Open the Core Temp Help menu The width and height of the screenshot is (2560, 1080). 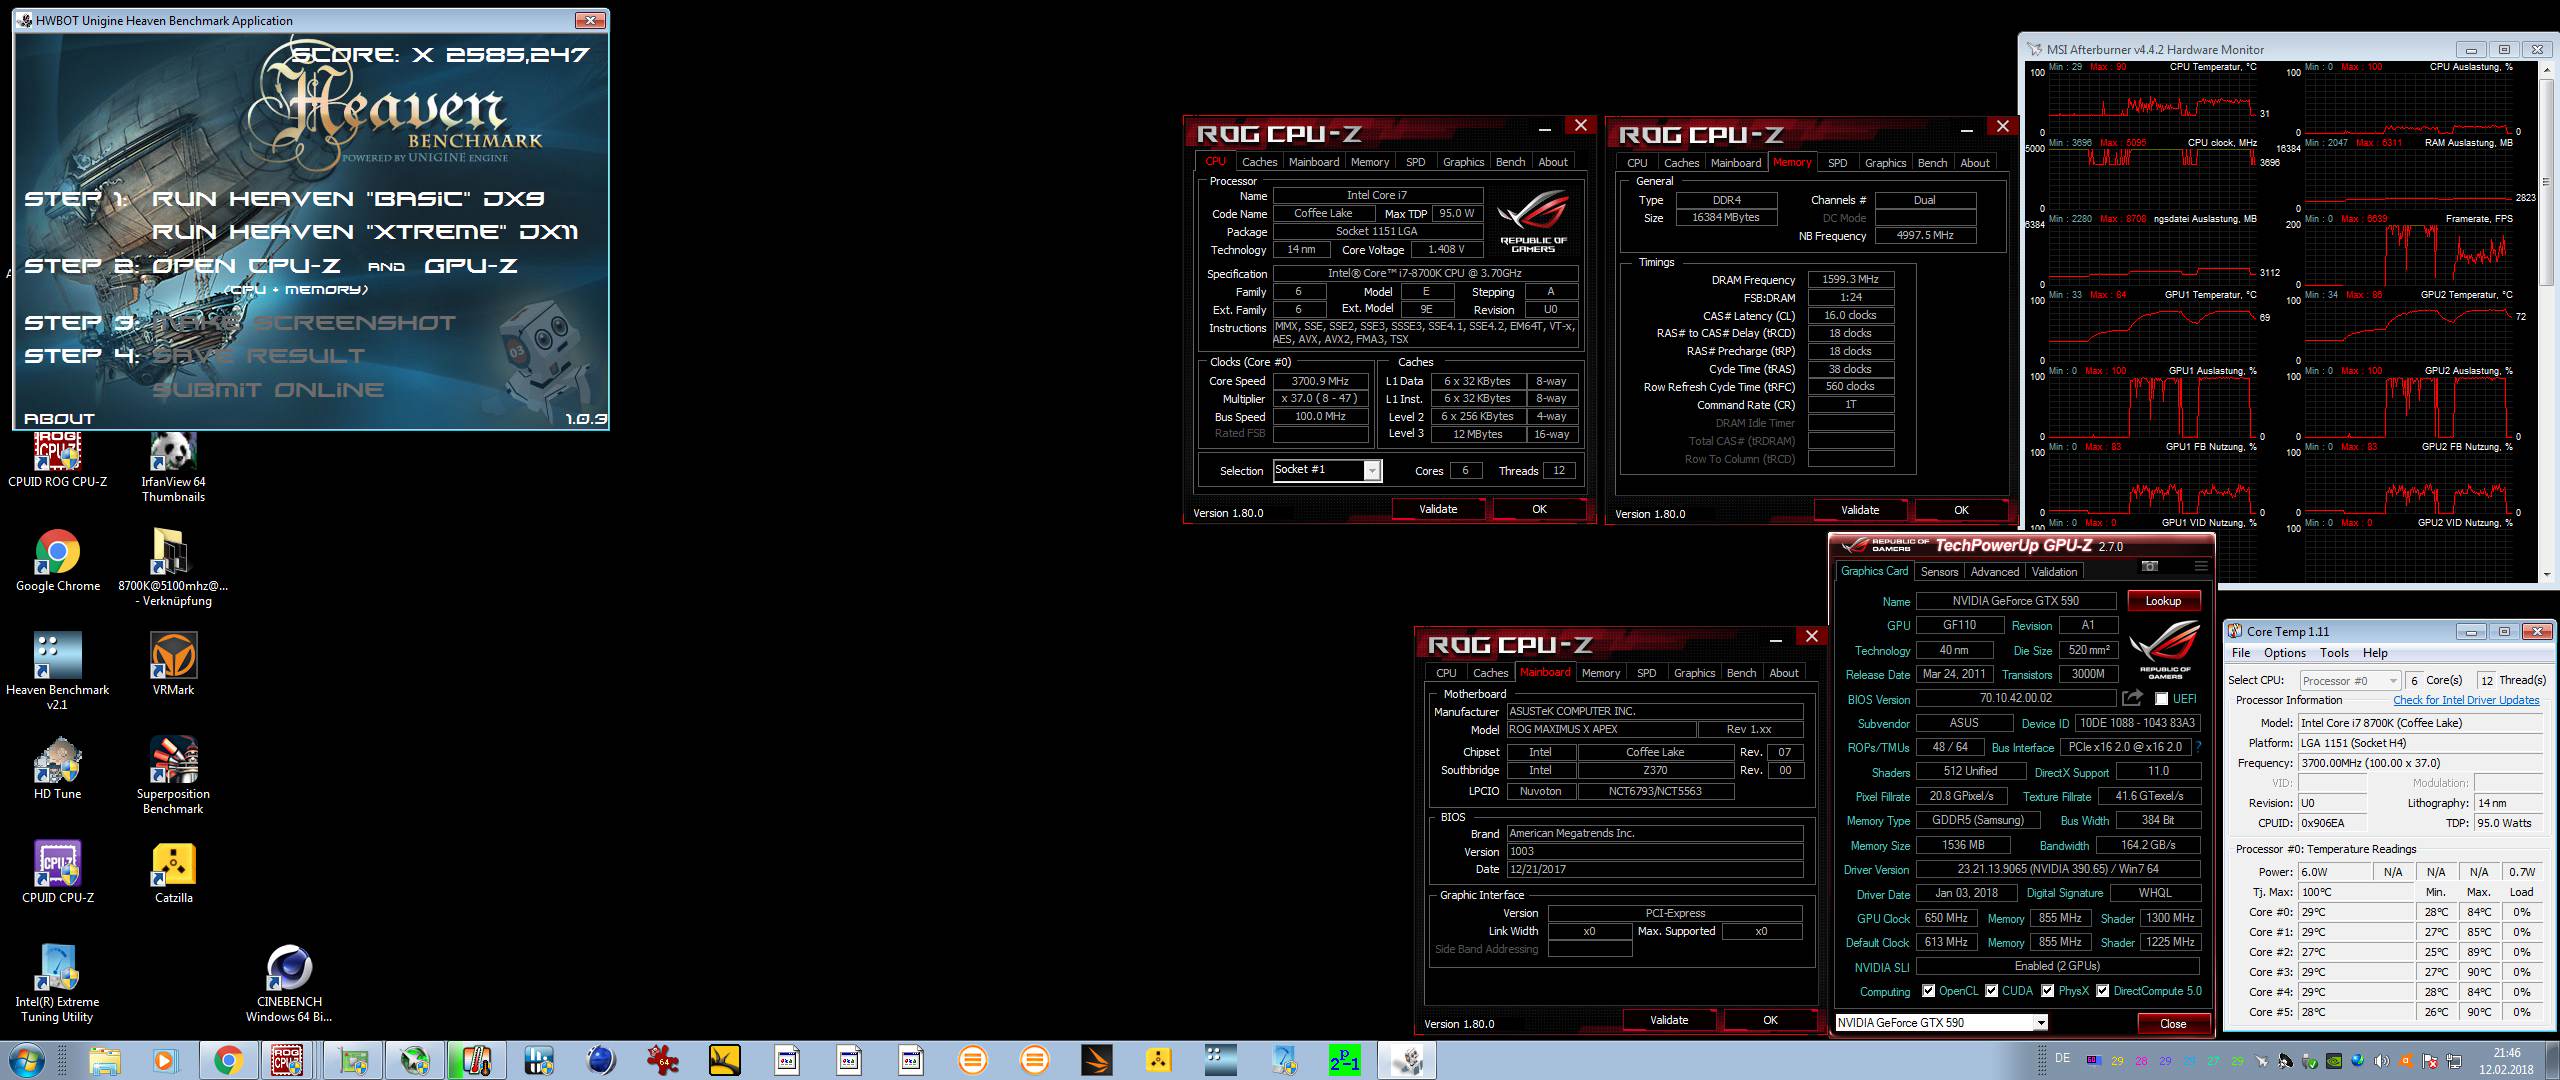point(2375,653)
